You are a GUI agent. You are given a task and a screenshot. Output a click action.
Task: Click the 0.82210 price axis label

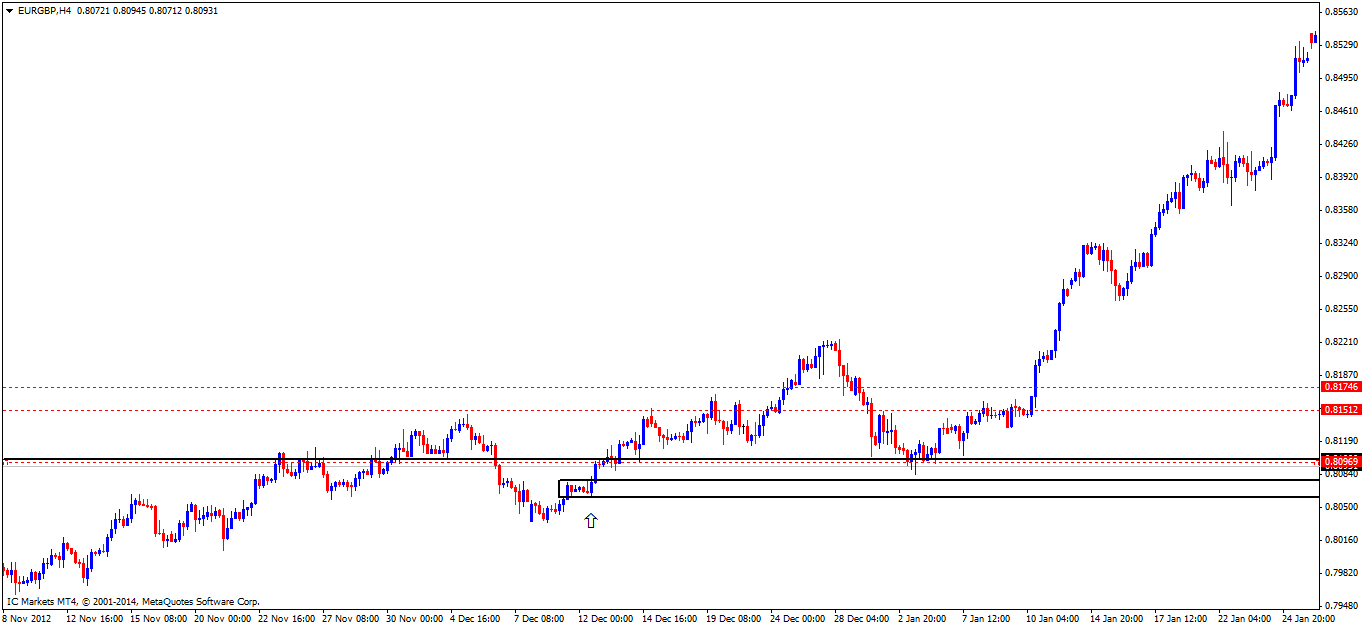[x=1341, y=342]
